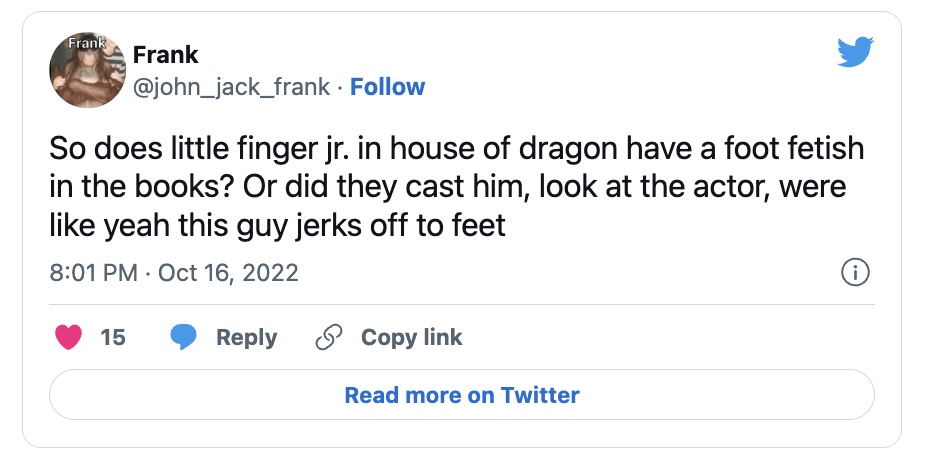Open the tweet info circle icon

click(855, 272)
